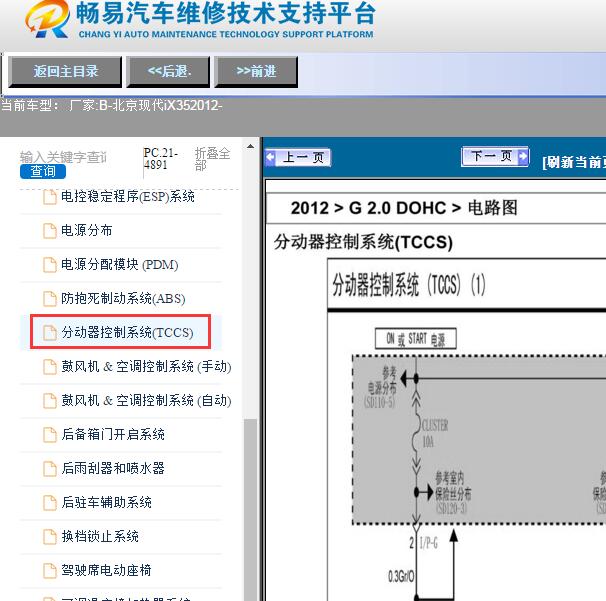Click the 刷新当前页 refresh link
Screen dimensions: 606x601
(574, 162)
